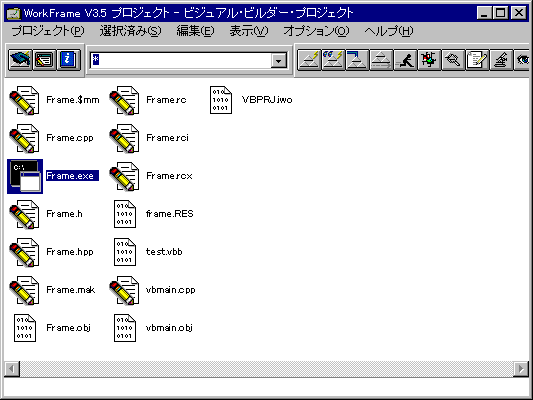The width and height of the screenshot is (533, 400).
Task: Open the blue information icon
Action: tap(68, 60)
